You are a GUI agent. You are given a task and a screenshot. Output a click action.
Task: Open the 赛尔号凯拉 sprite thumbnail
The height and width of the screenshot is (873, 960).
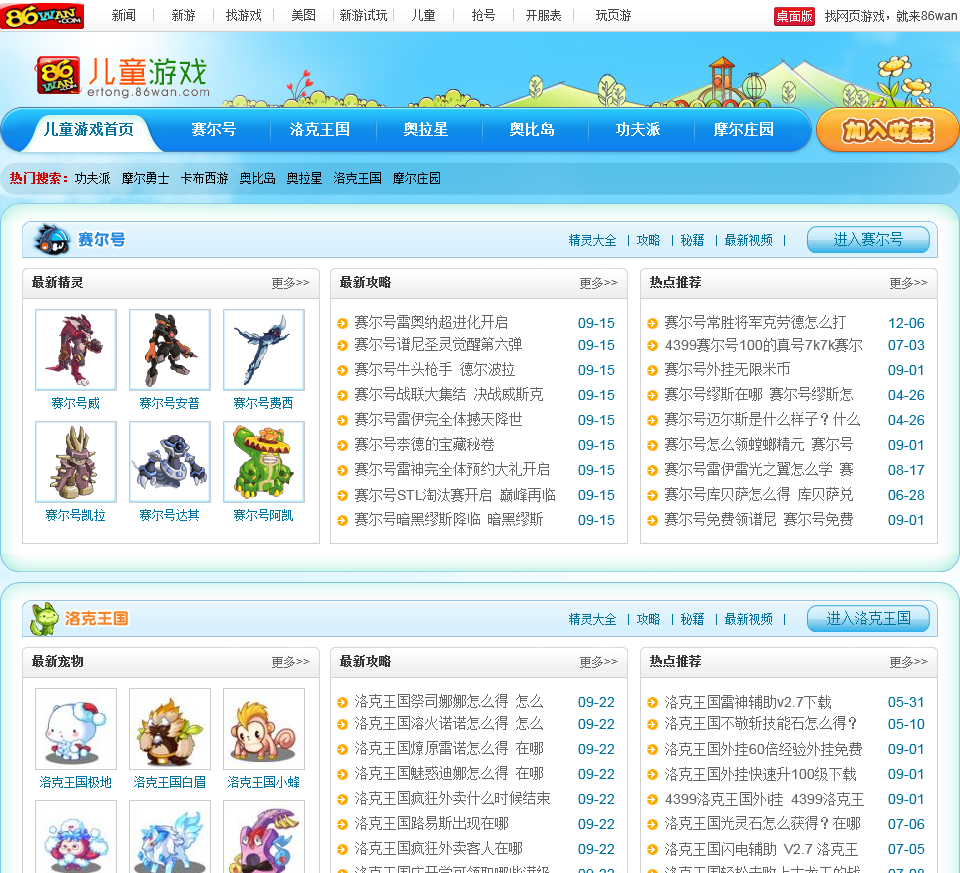(76, 462)
